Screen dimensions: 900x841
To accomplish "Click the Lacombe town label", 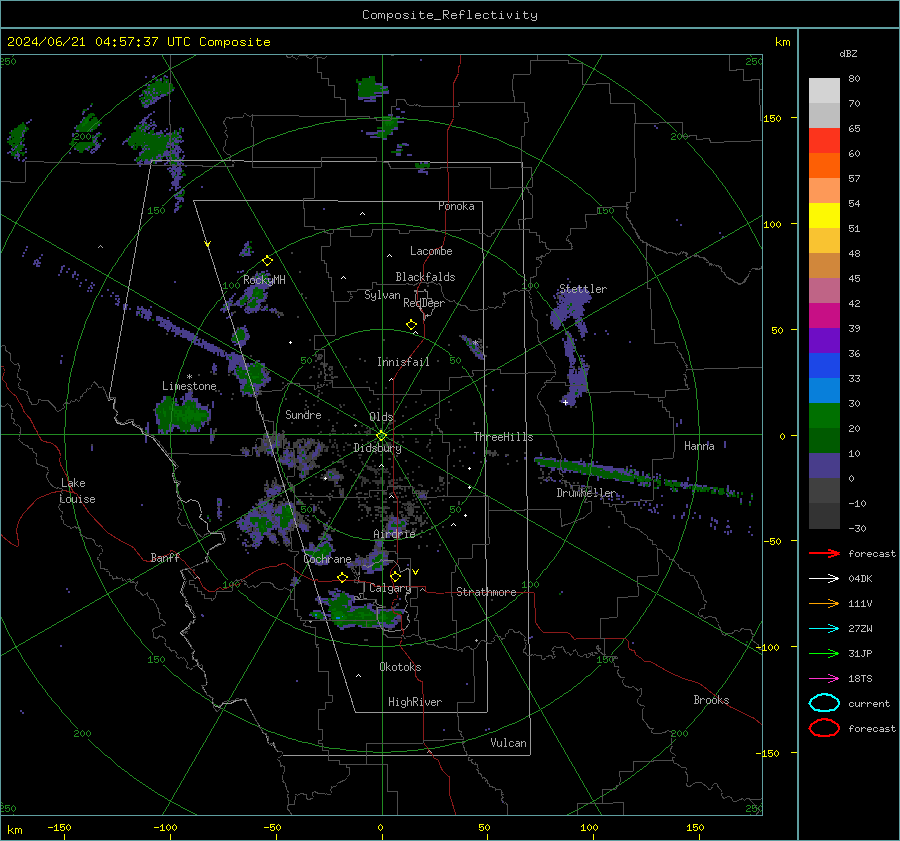I will point(431,251).
